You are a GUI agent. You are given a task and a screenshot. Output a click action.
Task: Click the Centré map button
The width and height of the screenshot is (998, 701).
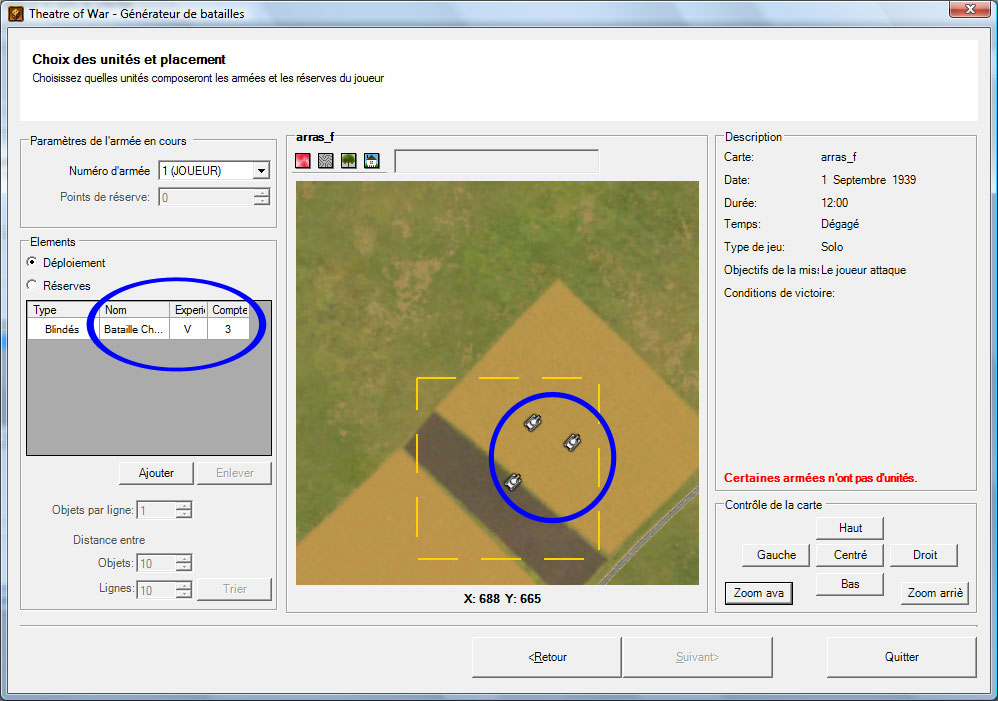[850, 555]
